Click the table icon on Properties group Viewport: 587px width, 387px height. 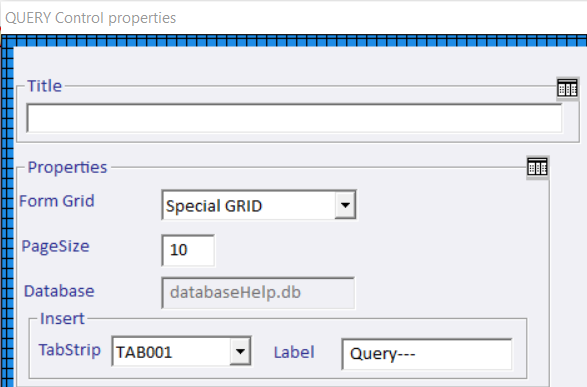tap(537, 167)
